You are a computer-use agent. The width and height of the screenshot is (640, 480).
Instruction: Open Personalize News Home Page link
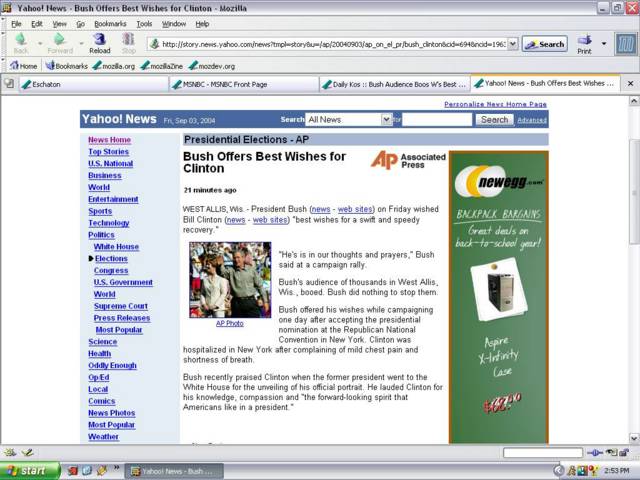pyautogui.click(x=496, y=104)
